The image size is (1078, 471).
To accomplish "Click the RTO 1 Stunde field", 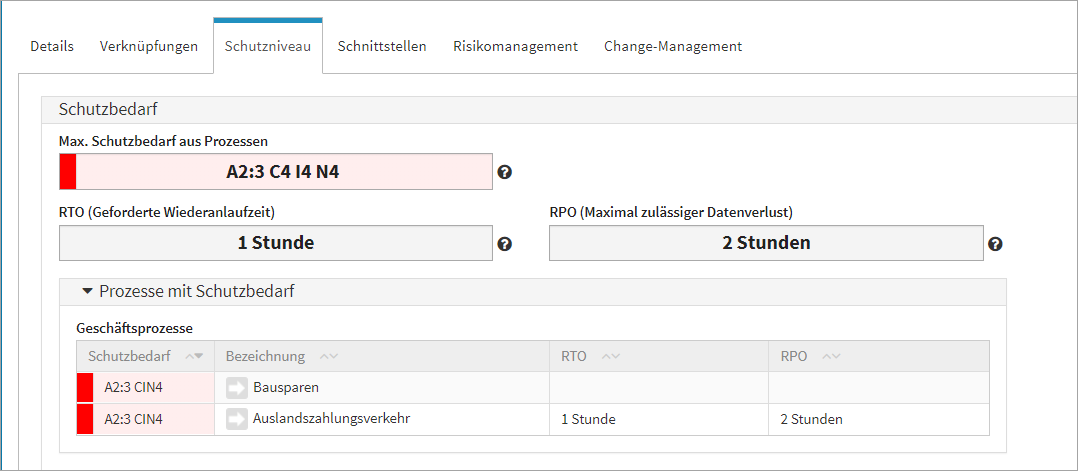I will point(276,243).
